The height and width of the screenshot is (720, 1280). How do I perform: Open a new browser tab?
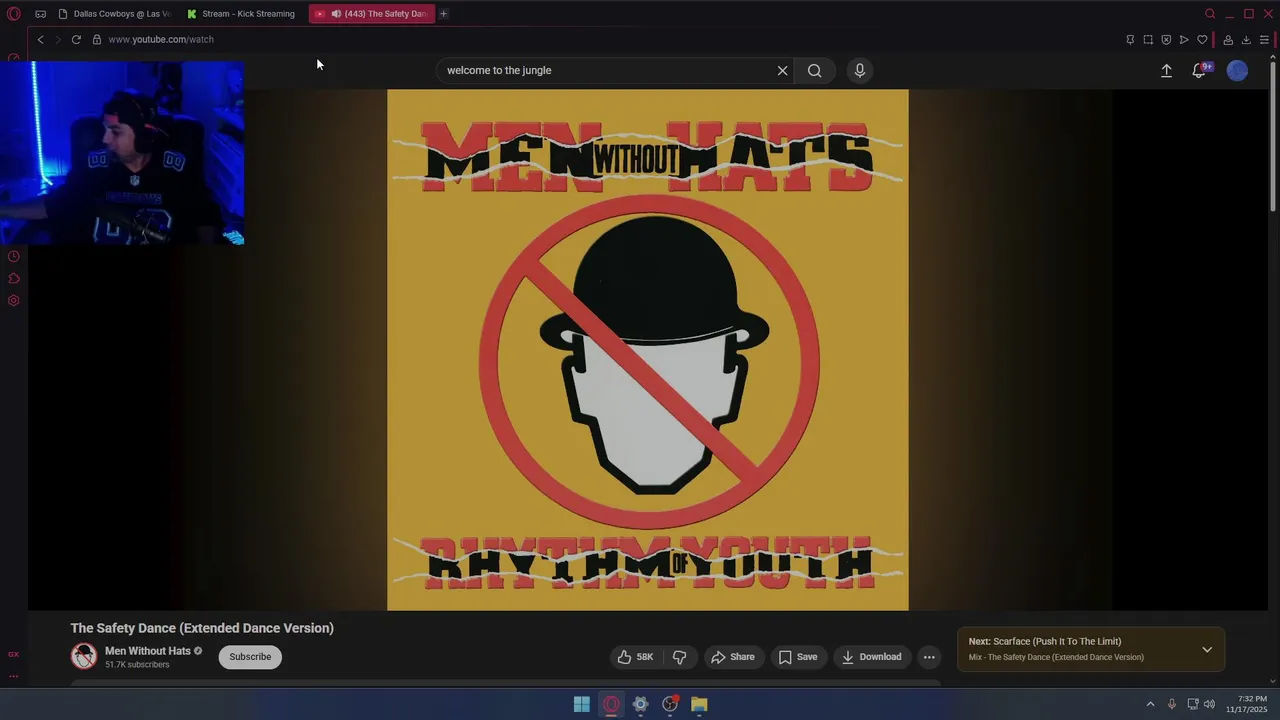click(443, 14)
